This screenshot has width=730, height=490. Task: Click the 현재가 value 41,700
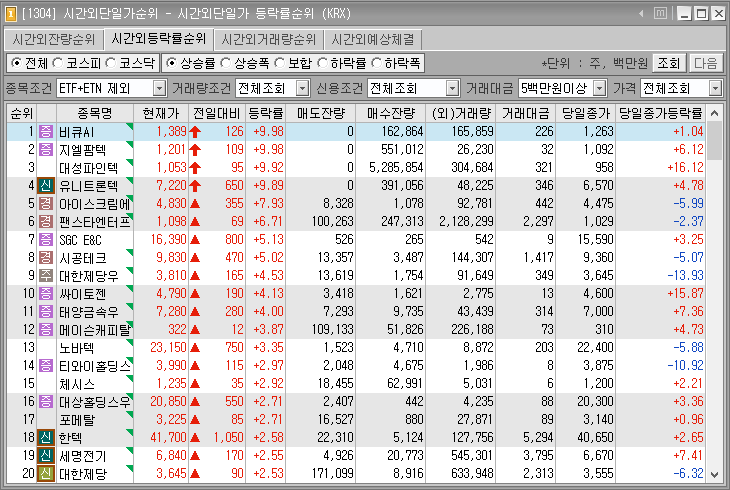168,438
